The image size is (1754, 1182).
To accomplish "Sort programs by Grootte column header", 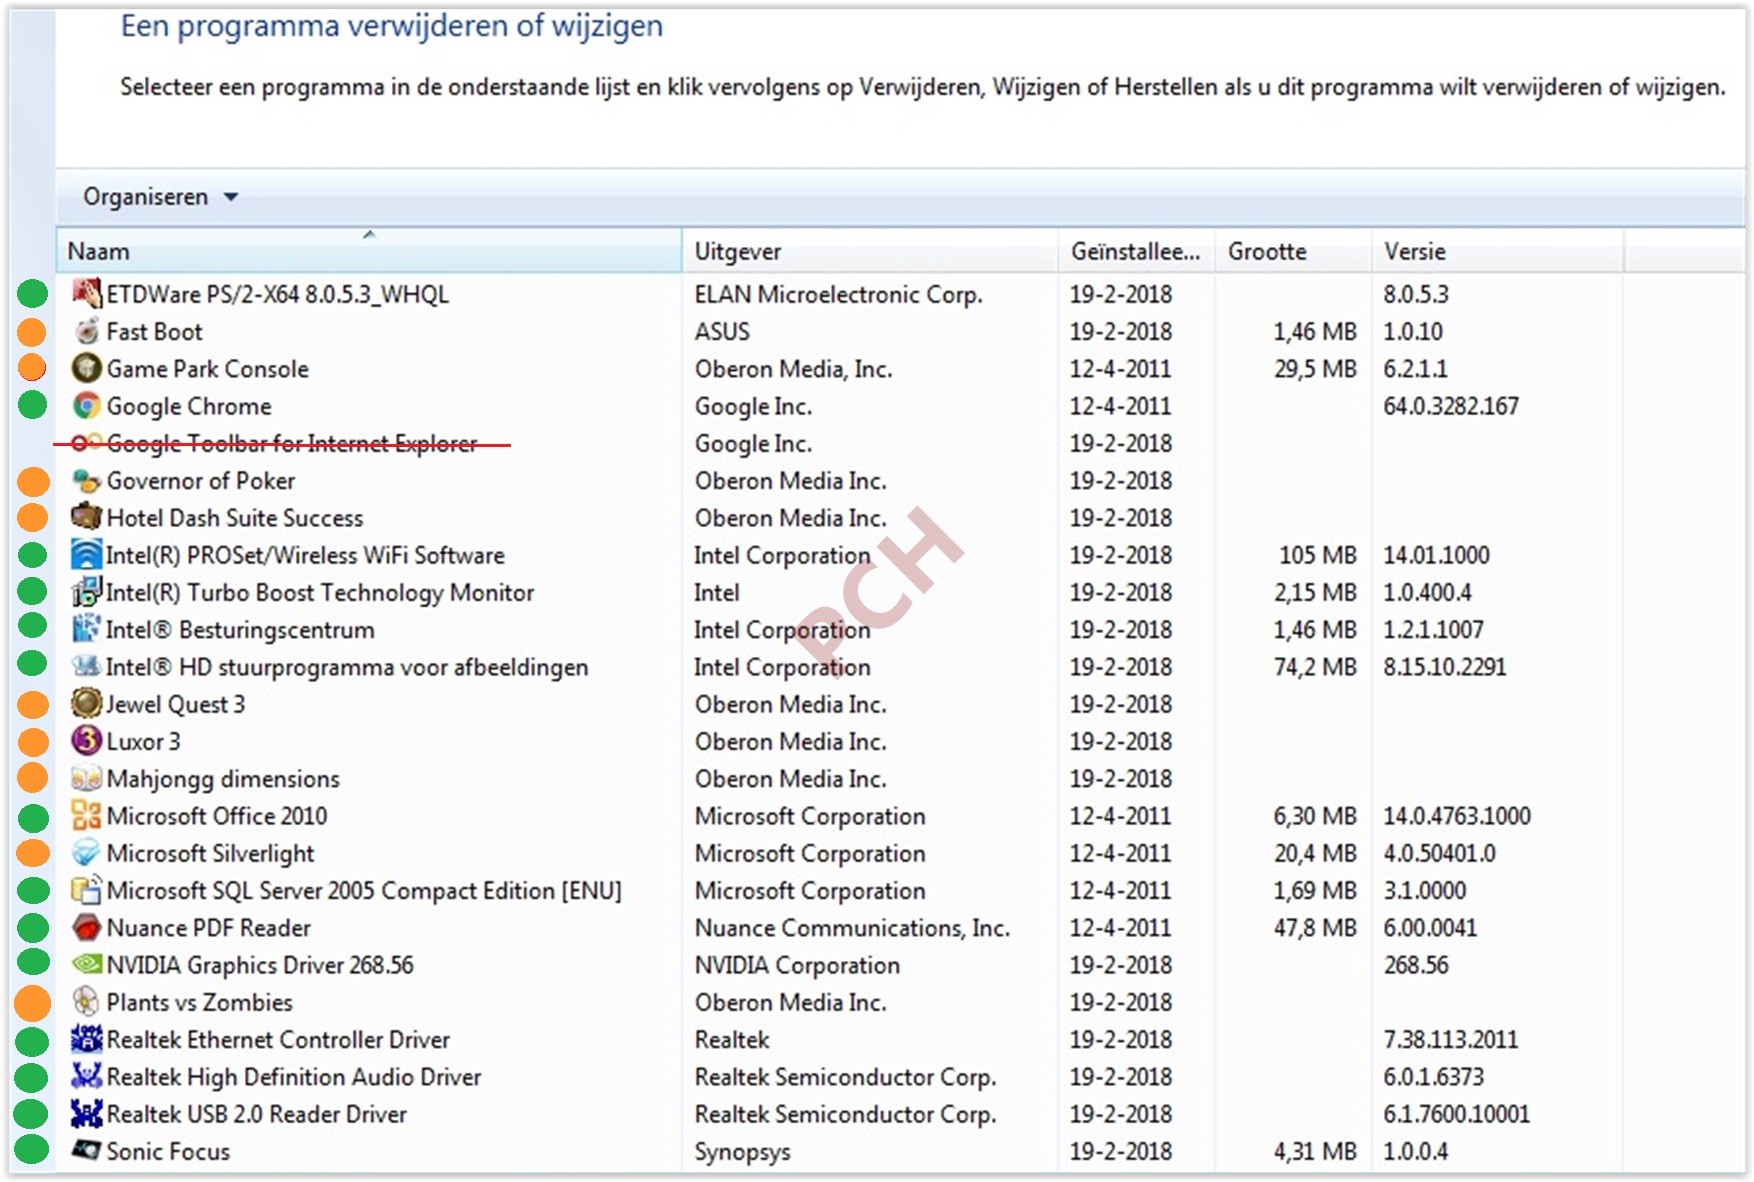I will point(1293,251).
